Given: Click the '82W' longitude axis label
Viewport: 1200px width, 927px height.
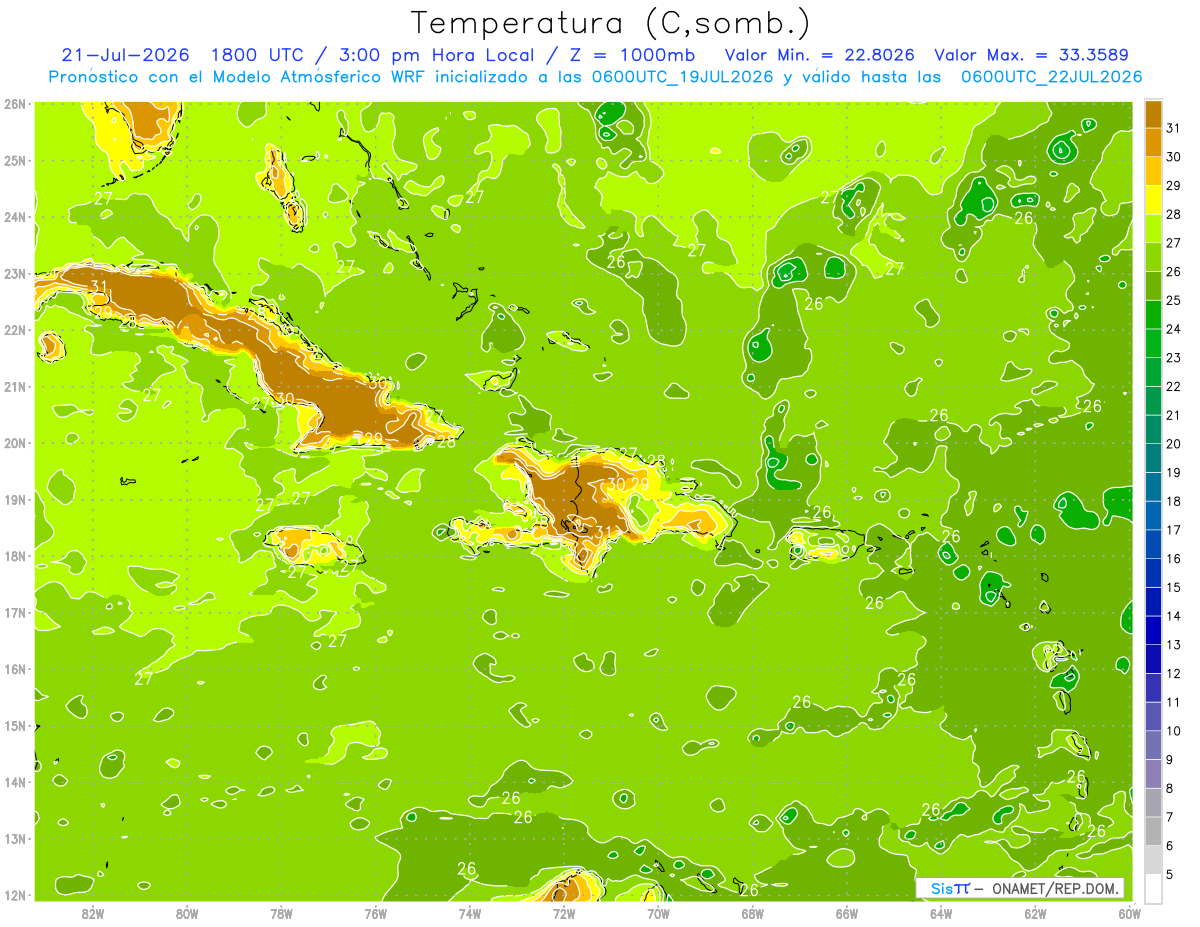Looking at the screenshot, I should pos(93,913).
